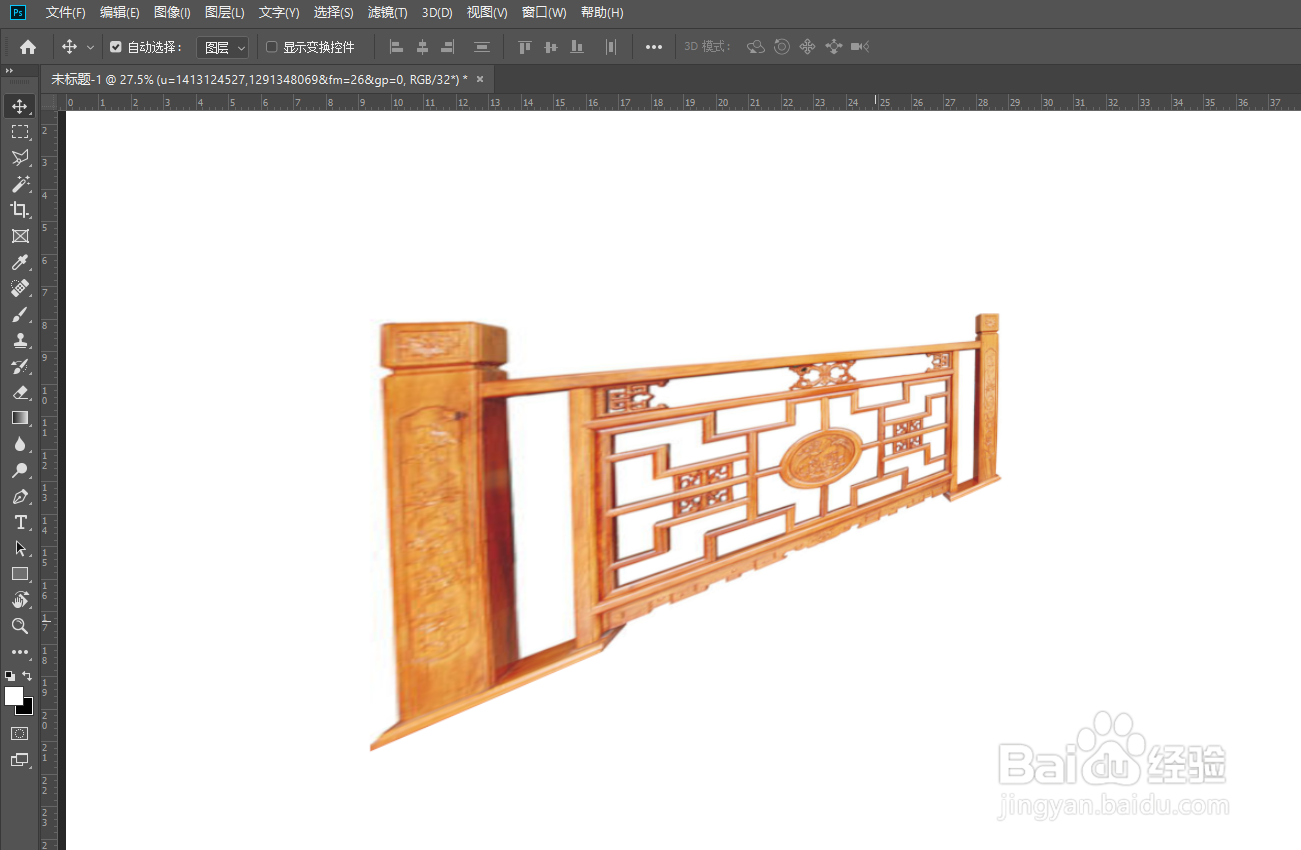Viewport: 1301px width, 850px height.
Task: Click the 3D roll camera icon
Action: click(782, 47)
